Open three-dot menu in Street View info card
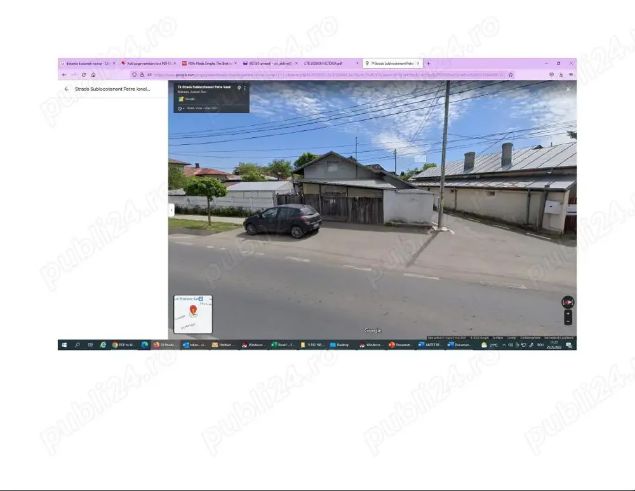The image size is (635, 491). pyautogui.click(x=245, y=88)
